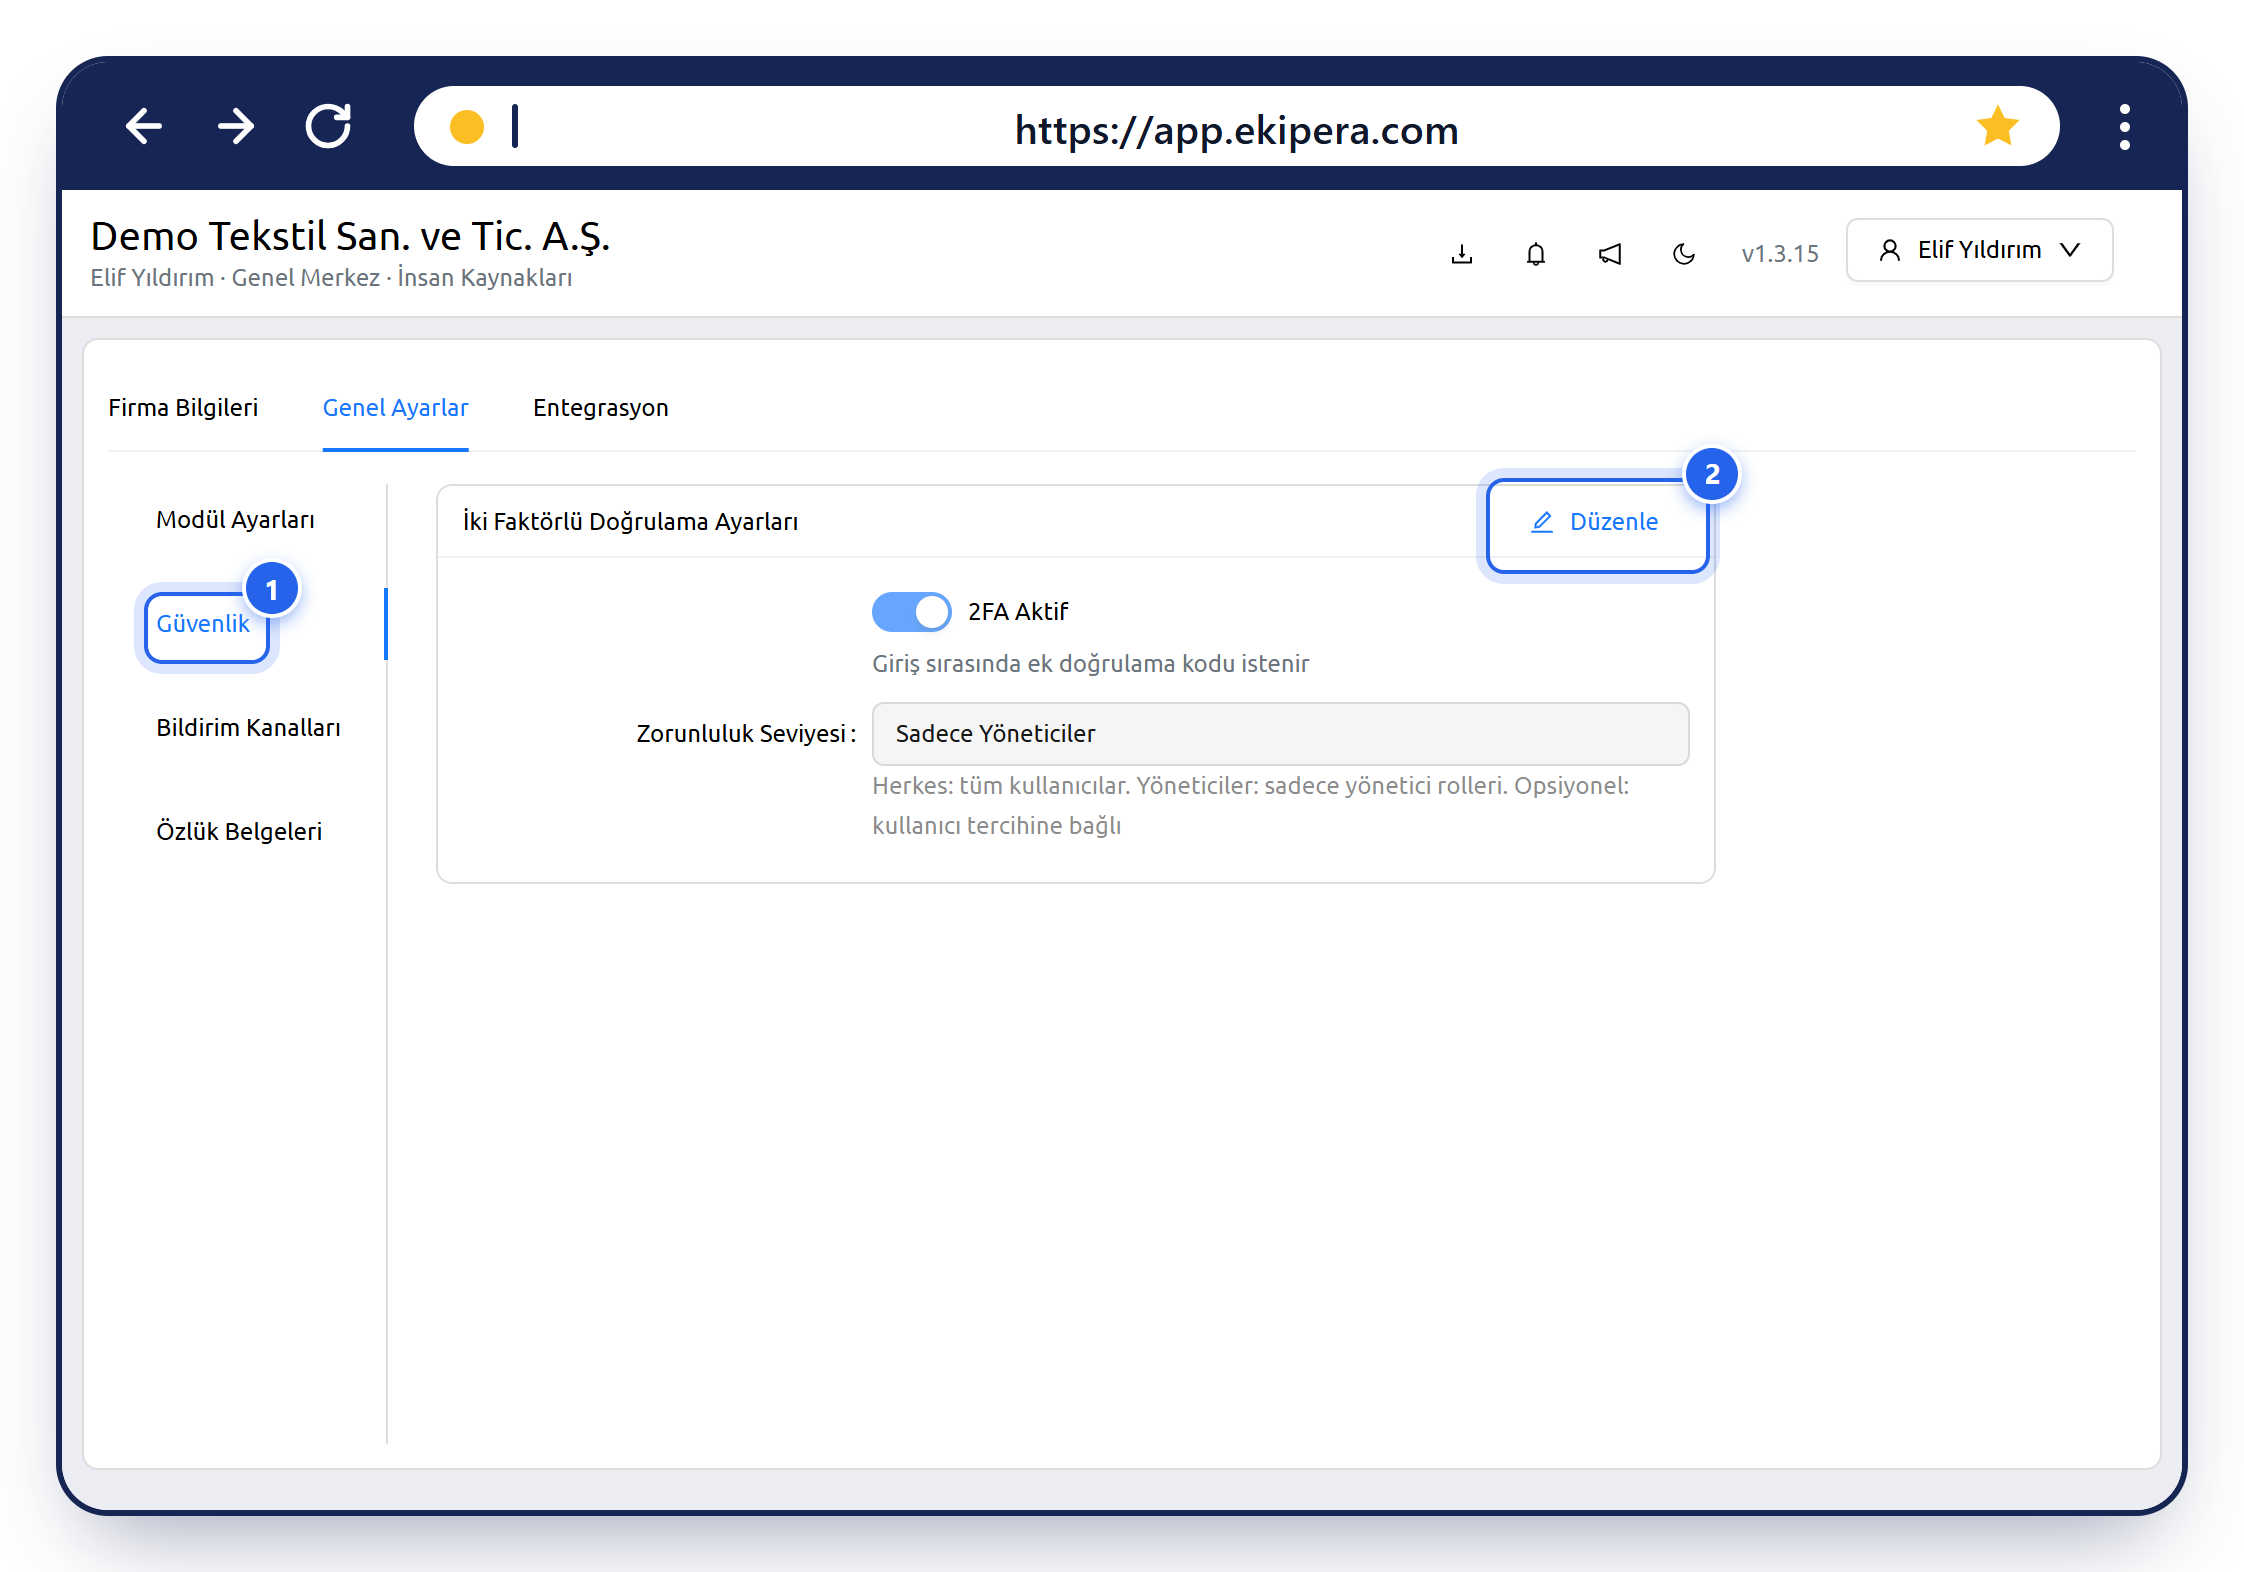Toggle the 2FA Aktif switch

pos(911,611)
